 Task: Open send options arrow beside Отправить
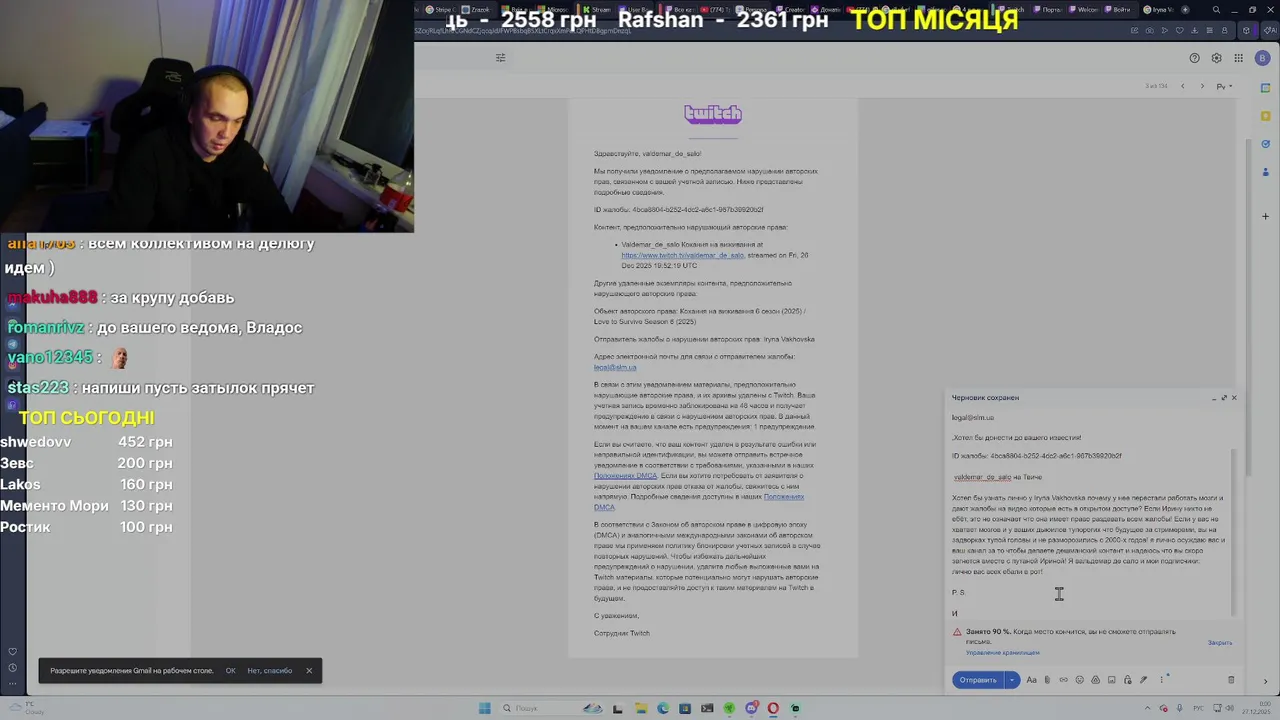coord(1012,680)
